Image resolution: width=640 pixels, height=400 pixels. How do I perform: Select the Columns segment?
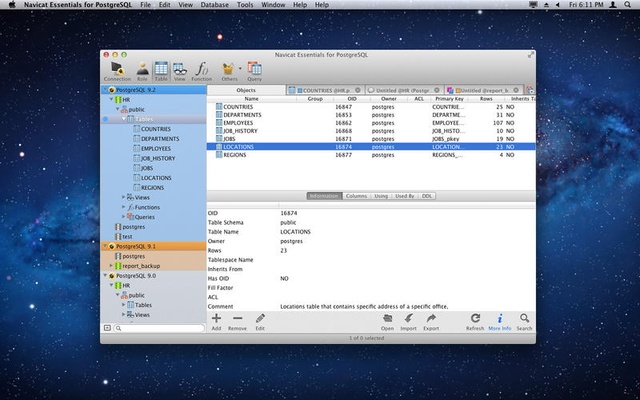click(356, 196)
